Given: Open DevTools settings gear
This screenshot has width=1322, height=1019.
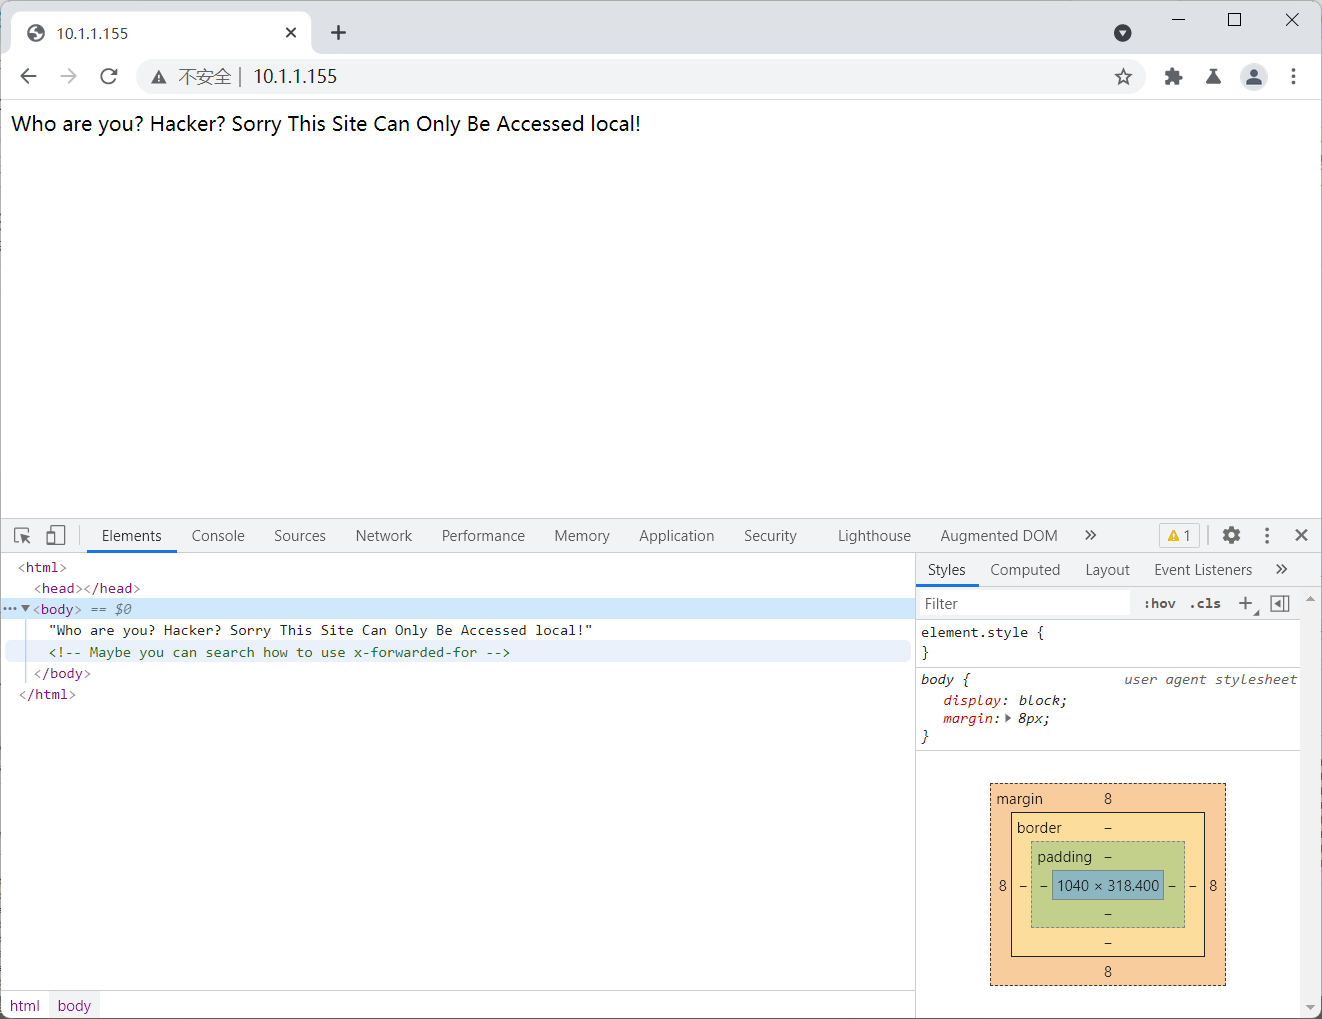Looking at the screenshot, I should (x=1231, y=535).
